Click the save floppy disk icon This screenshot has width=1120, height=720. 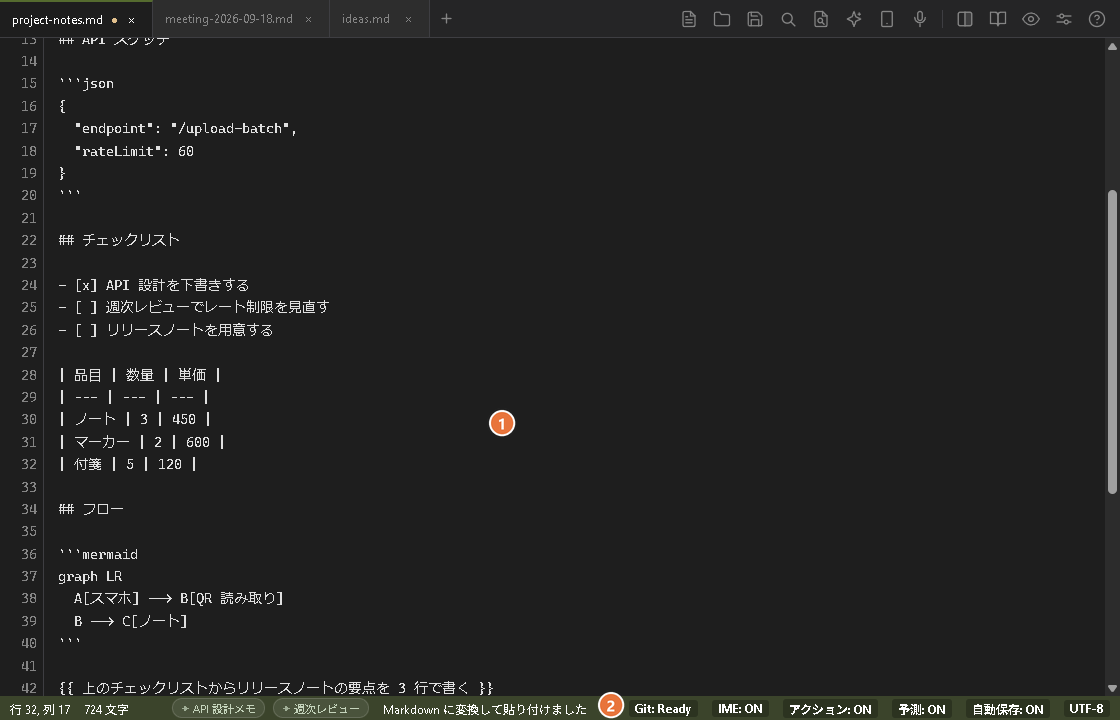(755, 19)
